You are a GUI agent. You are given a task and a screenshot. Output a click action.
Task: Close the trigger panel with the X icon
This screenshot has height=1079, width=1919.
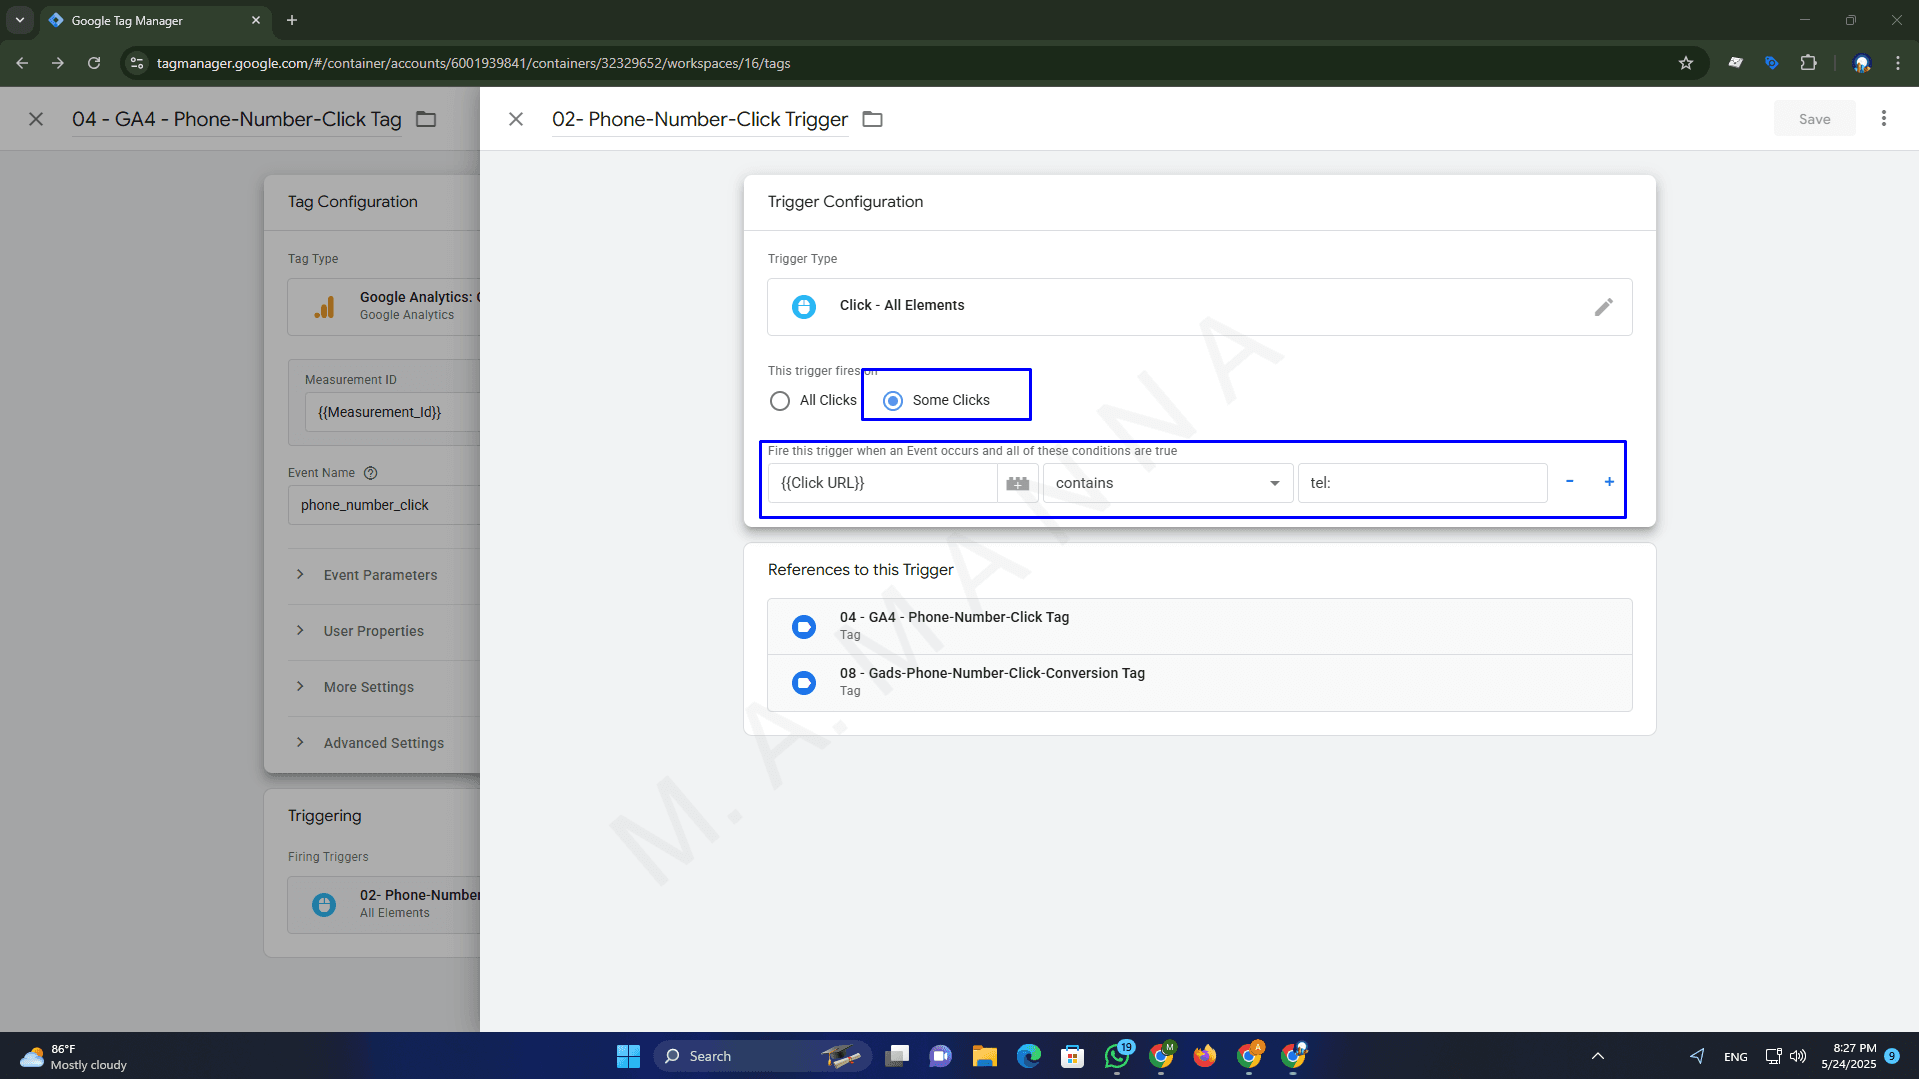click(x=516, y=120)
